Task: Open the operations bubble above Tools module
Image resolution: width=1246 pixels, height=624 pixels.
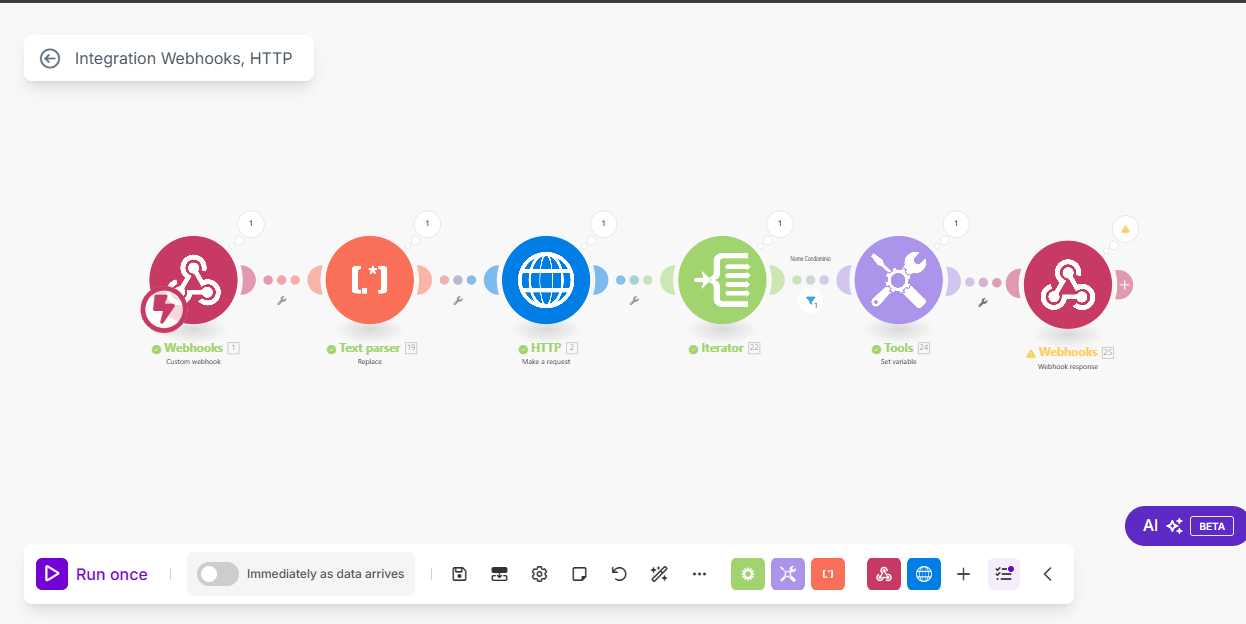Action: 955,224
